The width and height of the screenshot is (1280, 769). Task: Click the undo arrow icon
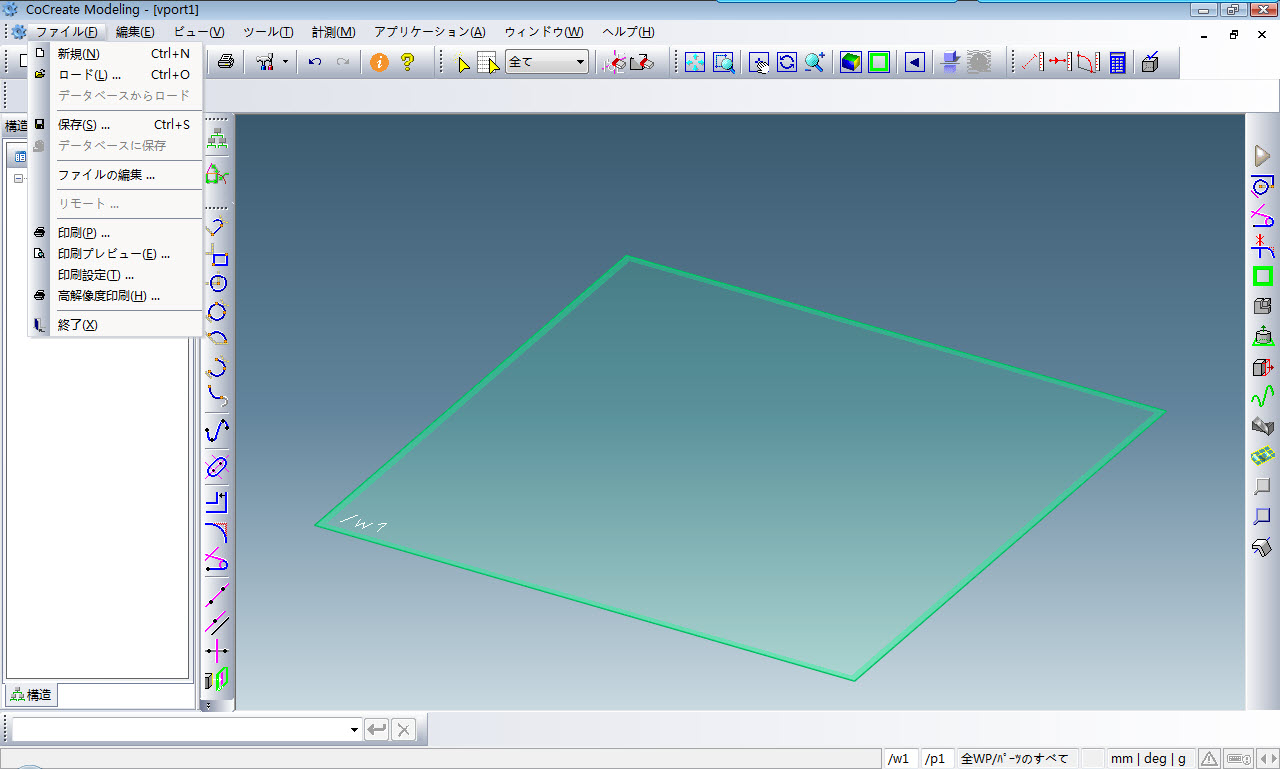[315, 62]
